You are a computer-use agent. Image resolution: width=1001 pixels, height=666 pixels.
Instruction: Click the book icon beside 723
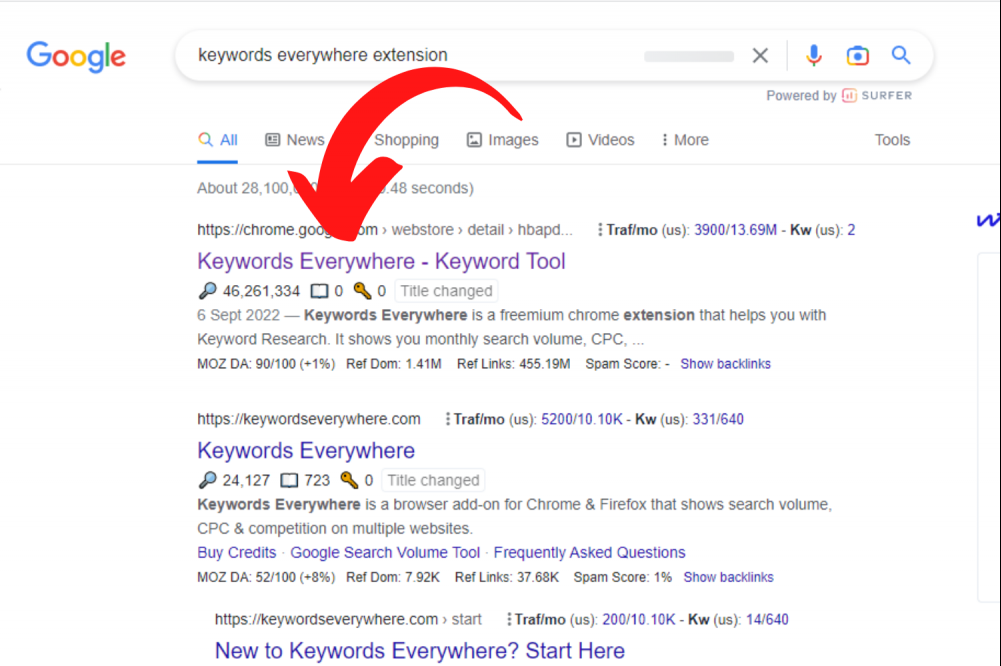[x=289, y=480]
